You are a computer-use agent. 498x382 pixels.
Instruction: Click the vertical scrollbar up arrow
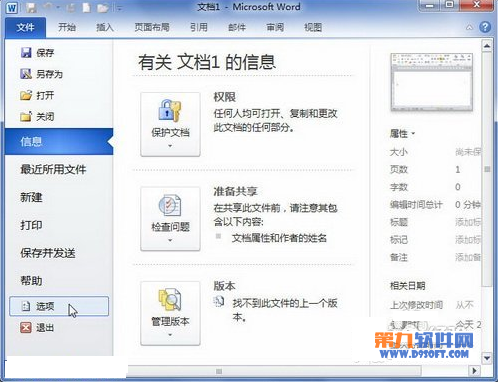[487, 46]
